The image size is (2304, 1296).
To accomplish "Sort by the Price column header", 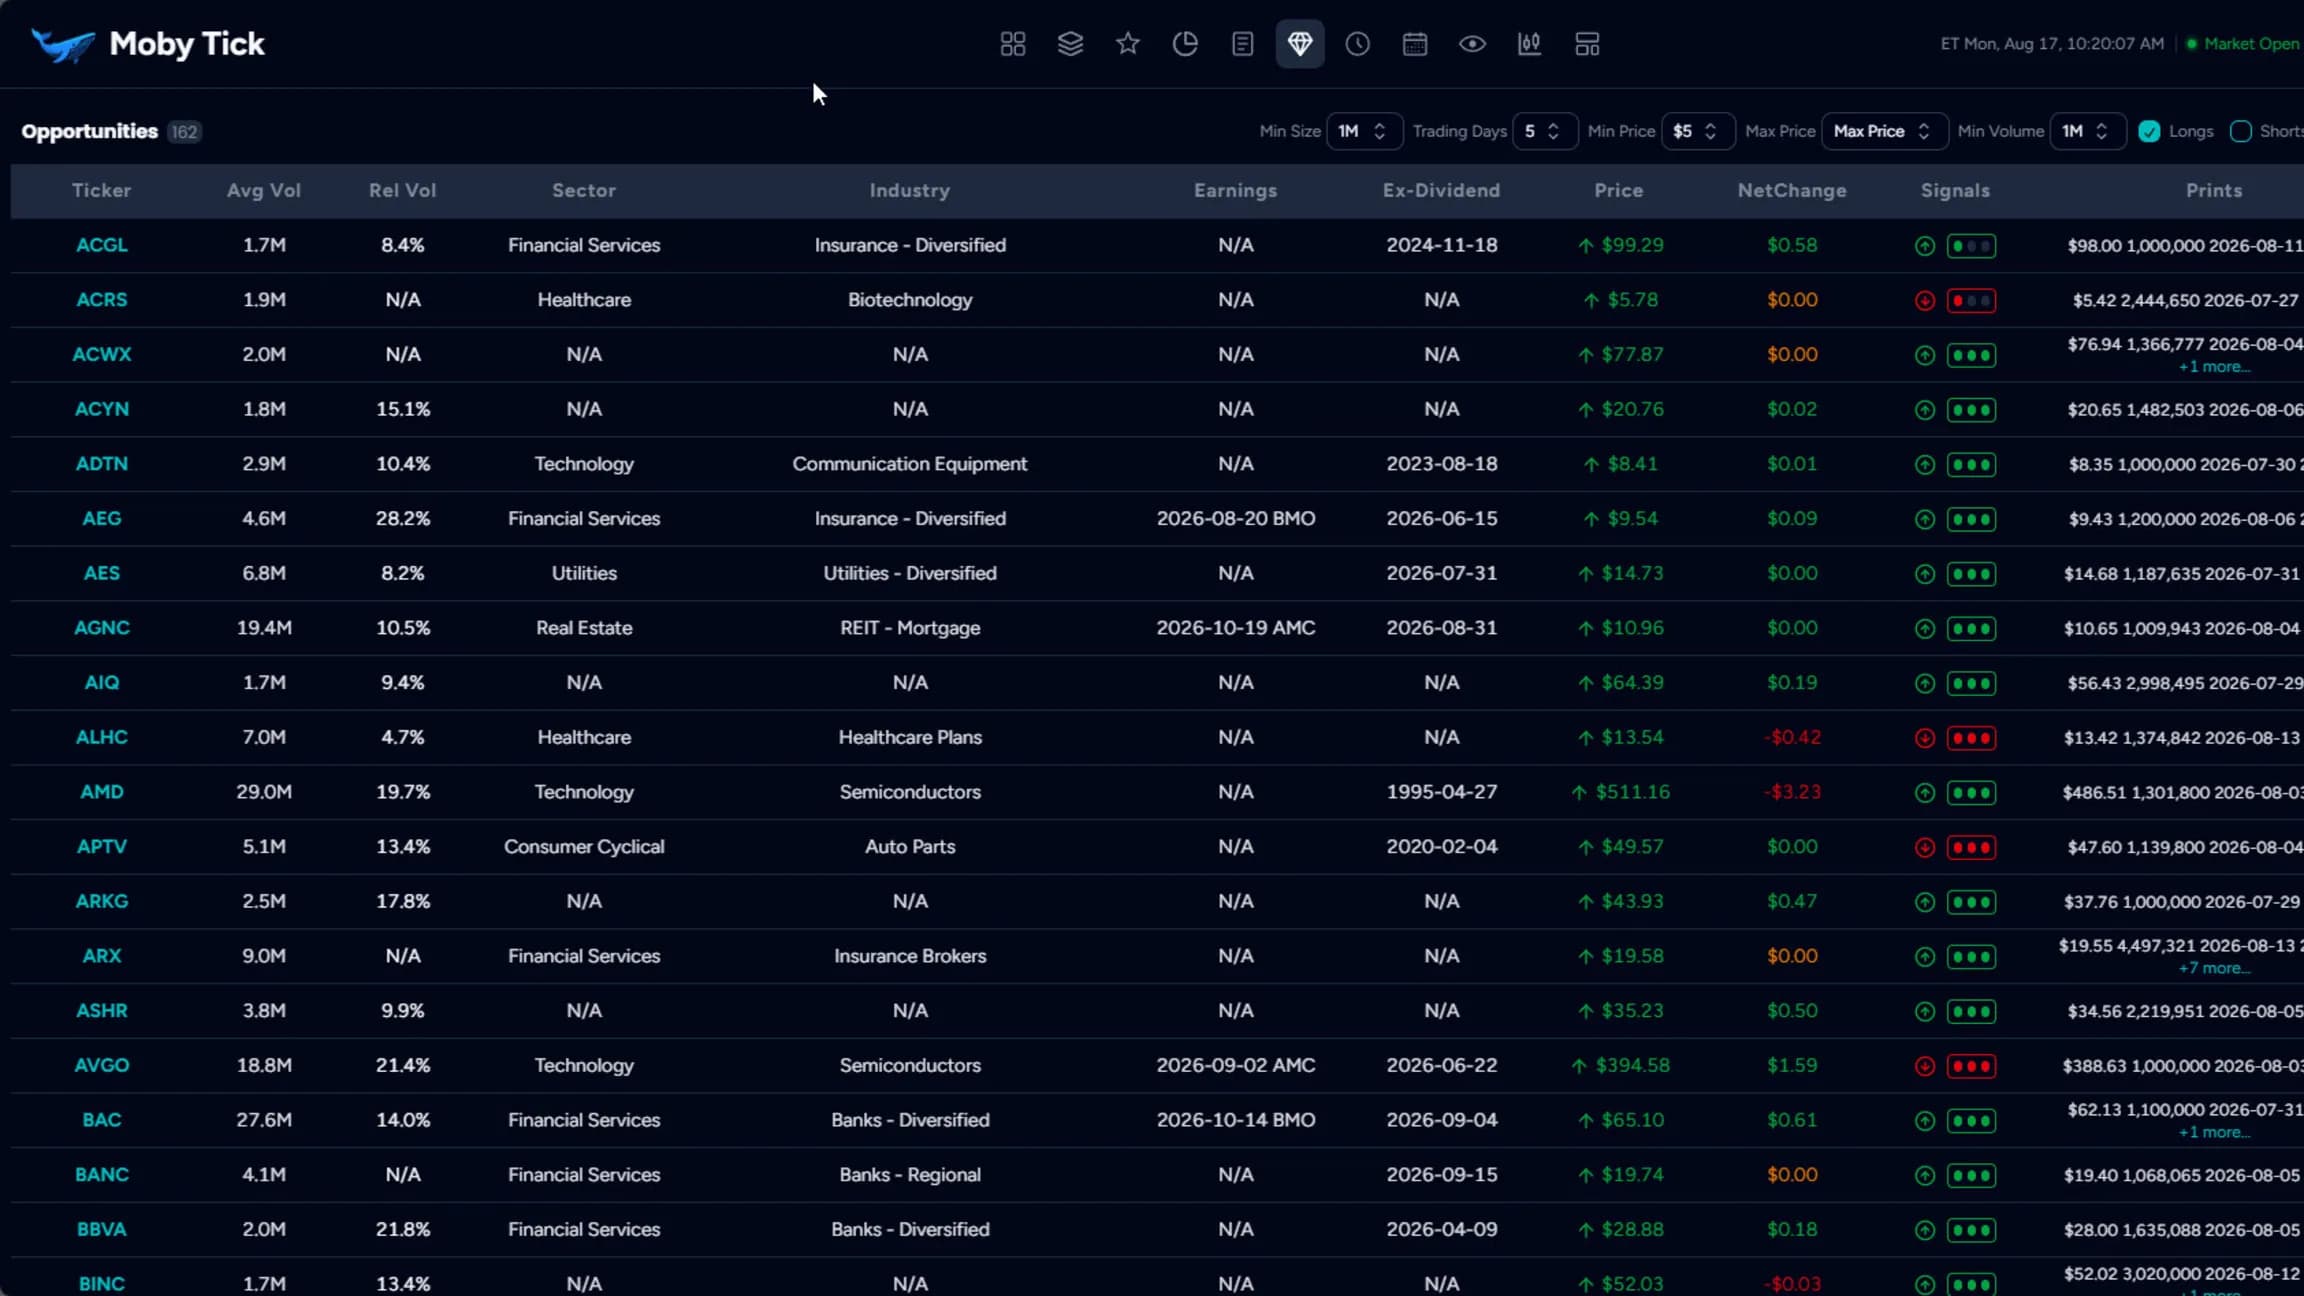I will 1618,190.
